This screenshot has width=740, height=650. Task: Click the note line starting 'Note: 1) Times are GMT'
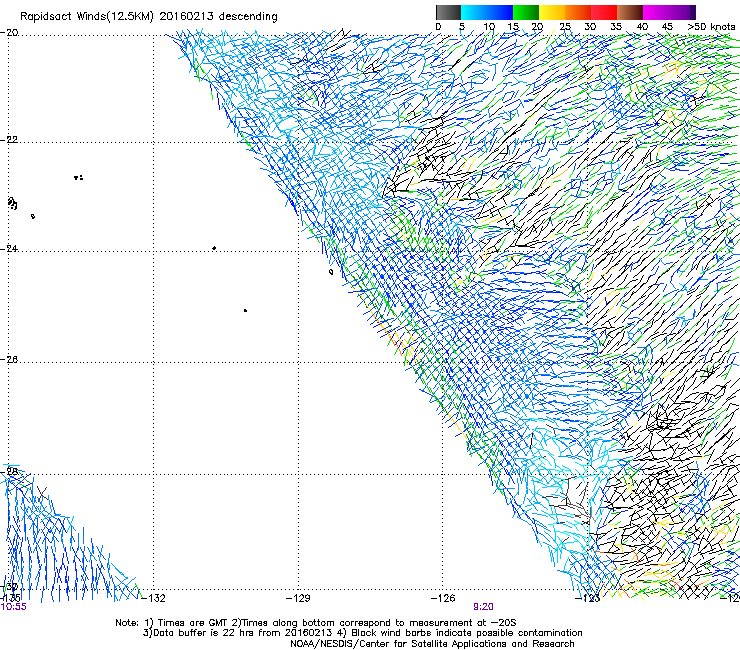[316, 623]
